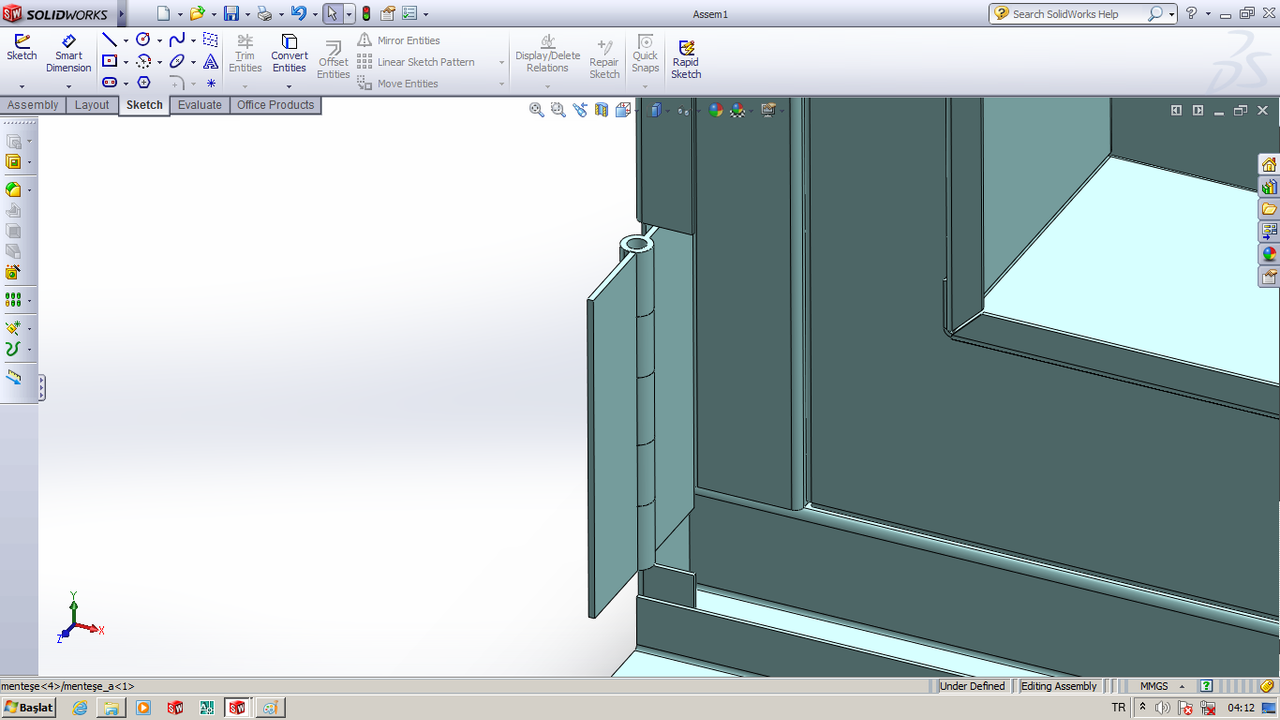Open the Smart Dimension dropdown arrow
This screenshot has height=720, width=1280.
68,86
